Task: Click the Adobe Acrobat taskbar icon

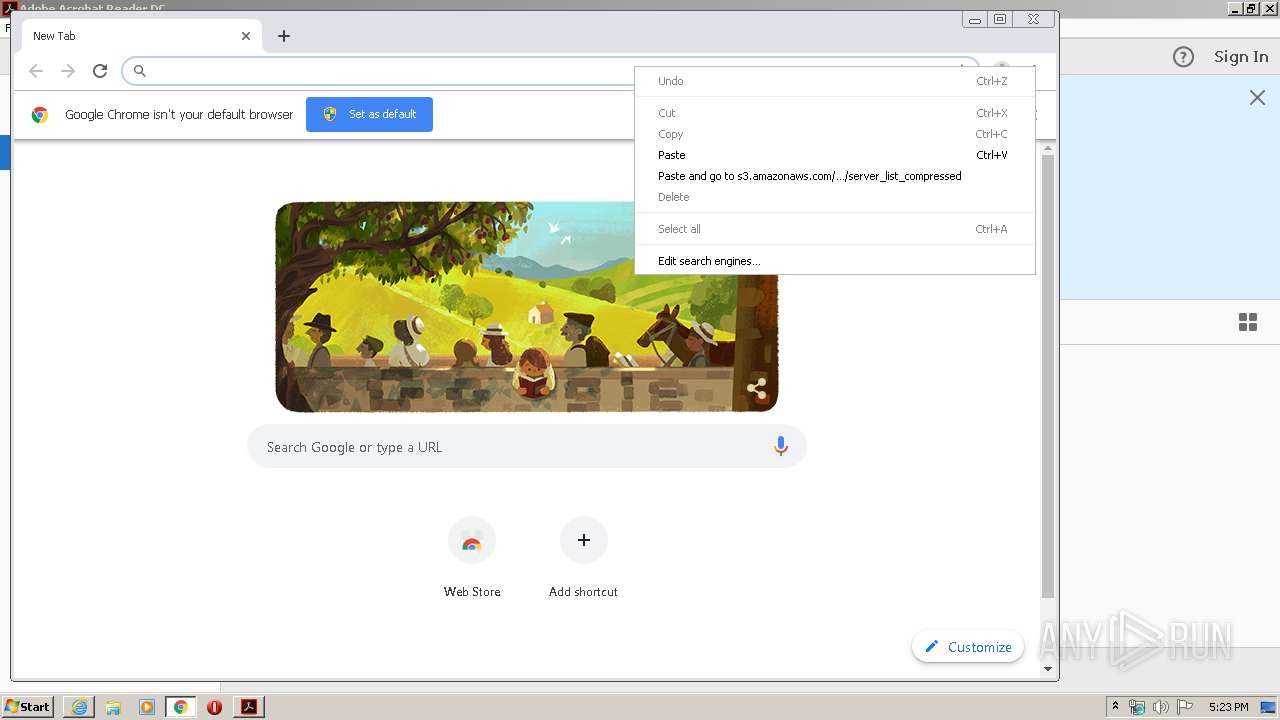Action: 249,707
